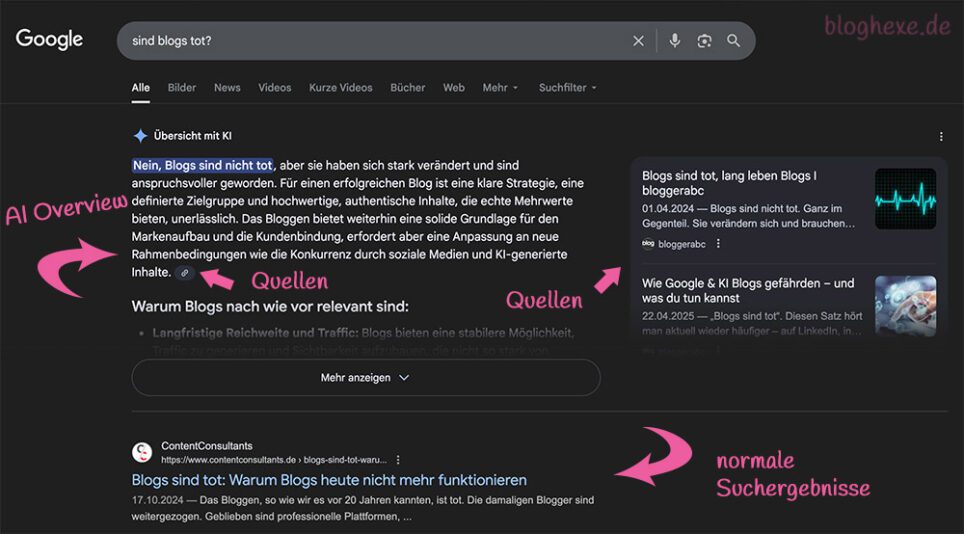This screenshot has width=964, height=534.
Task: Click the ContentConsultants site name
Action: [x=207, y=446]
